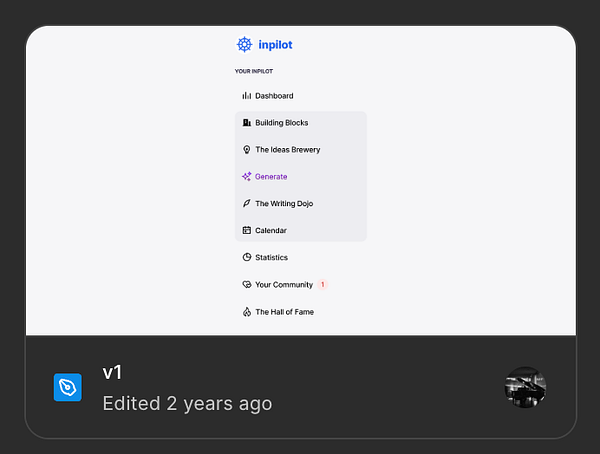Click the Generate sparkle icon
Screen dimensions: 600x454
click(246, 177)
